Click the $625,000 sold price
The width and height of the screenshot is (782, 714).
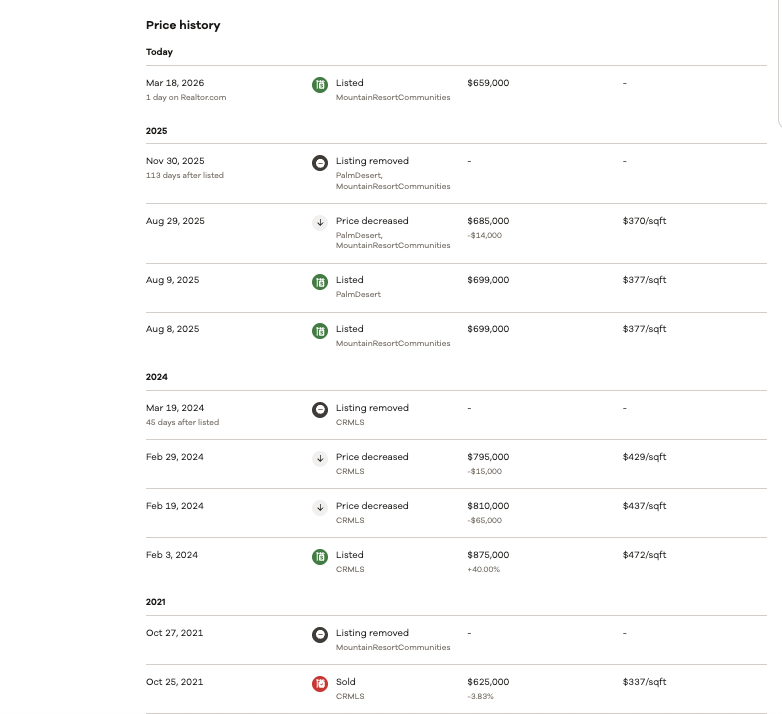click(488, 682)
